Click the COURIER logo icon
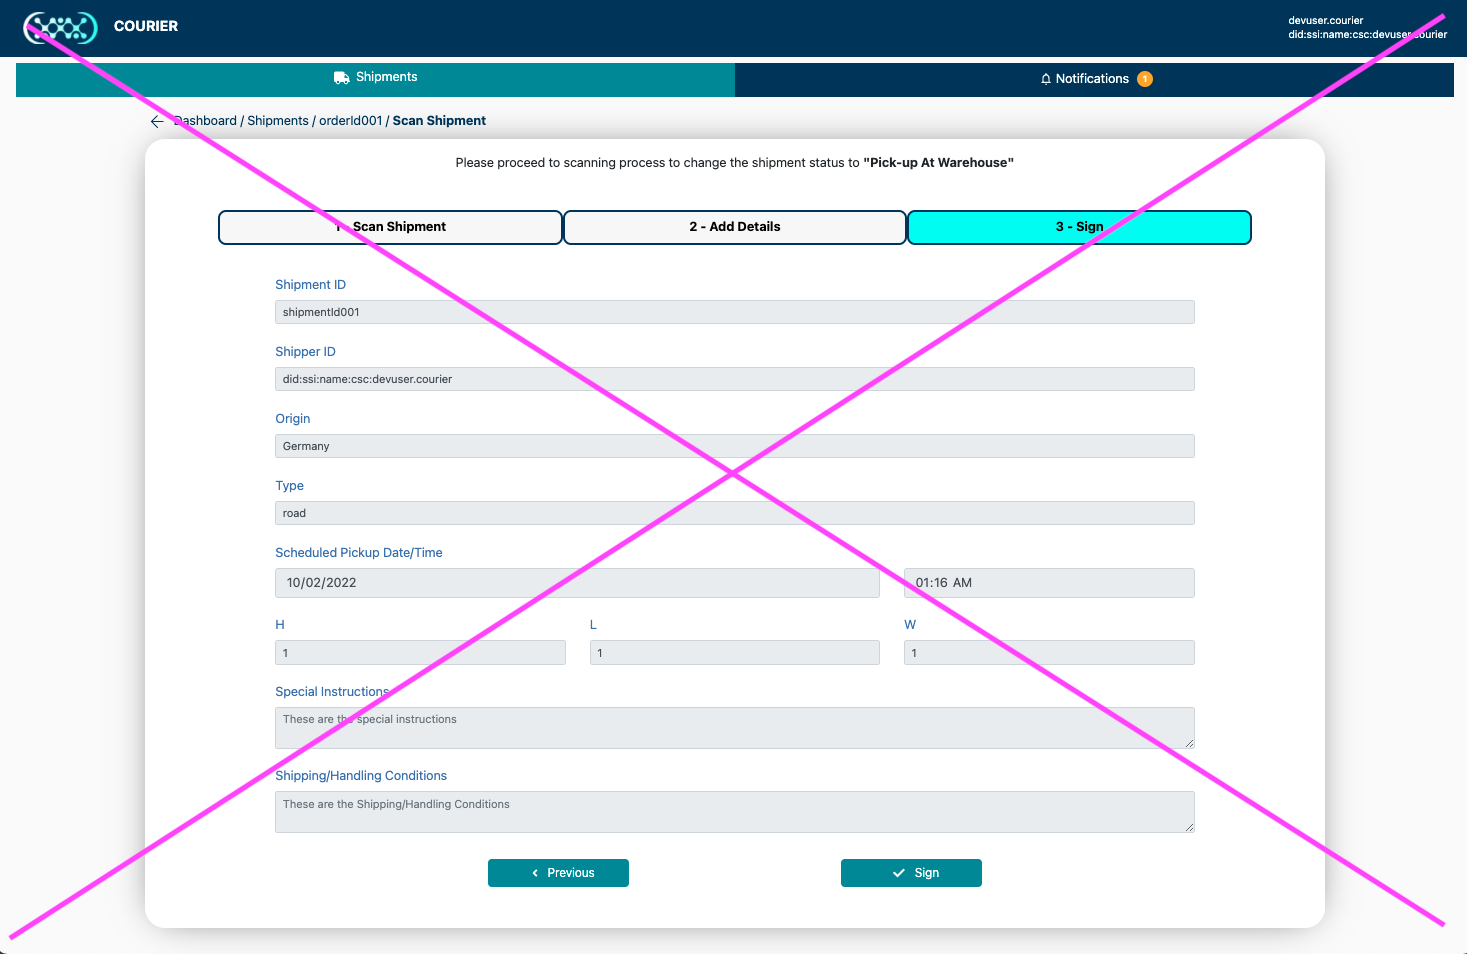Viewport: 1467px width, 954px height. (59, 28)
